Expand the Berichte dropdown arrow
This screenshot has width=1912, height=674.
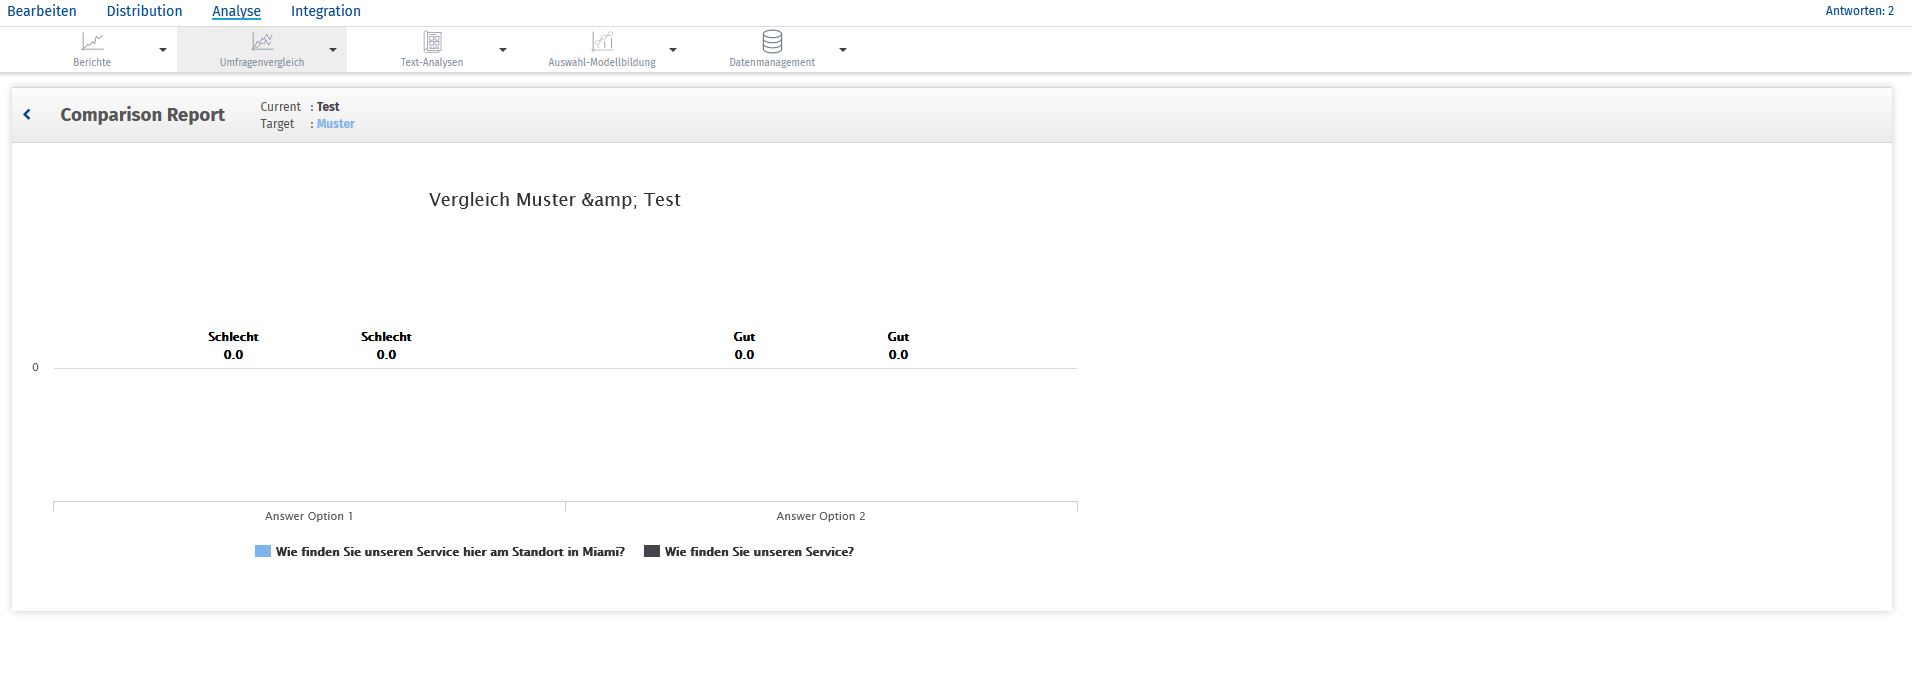[x=163, y=50]
